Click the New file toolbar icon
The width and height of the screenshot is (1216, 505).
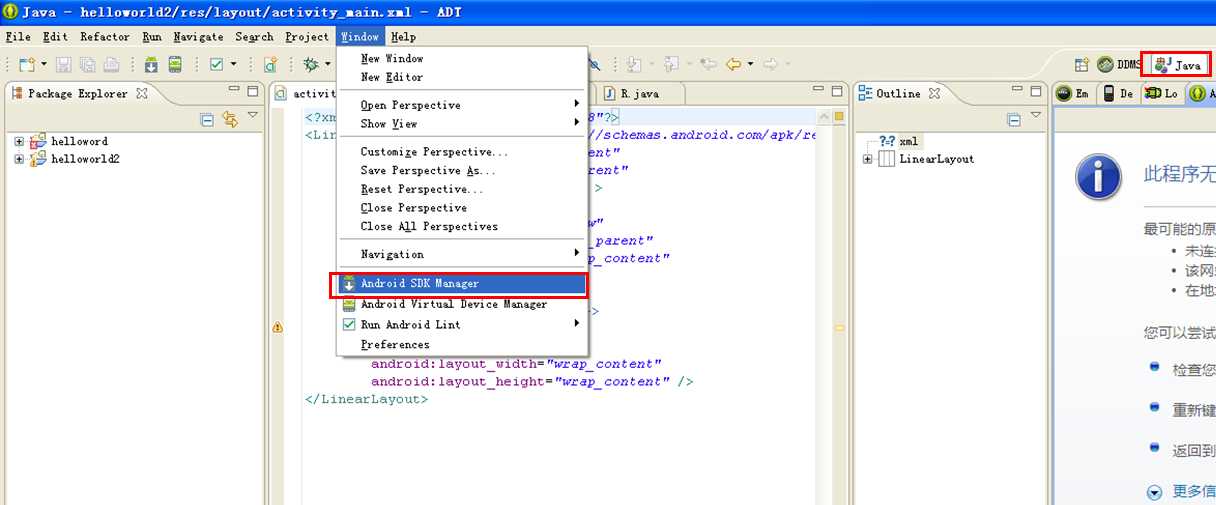[x=27, y=64]
